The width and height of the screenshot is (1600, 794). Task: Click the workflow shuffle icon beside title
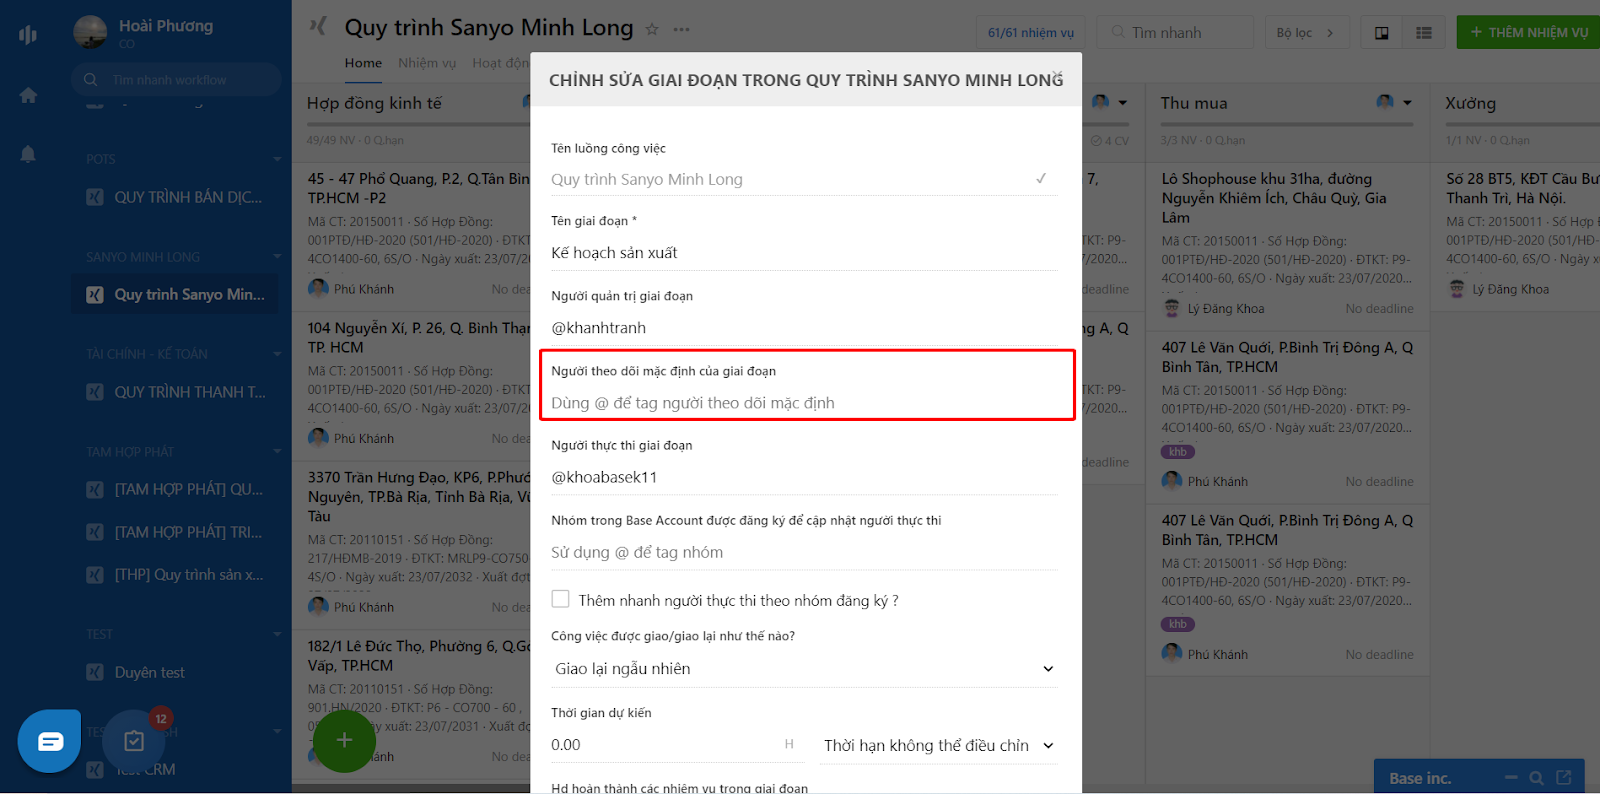click(318, 27)
